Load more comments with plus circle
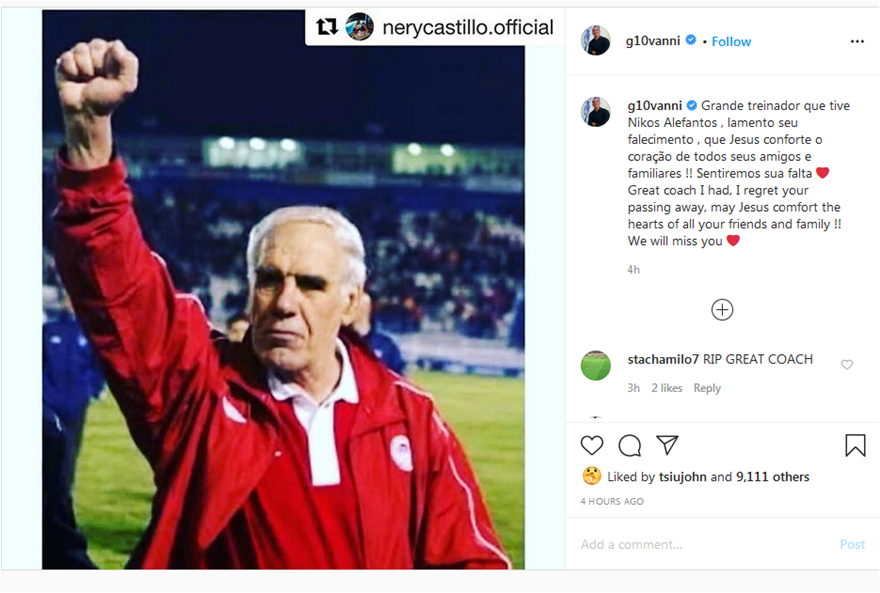The width and height of the screenshot is (880, 593). pyautogui.click(x=722, y=310)
